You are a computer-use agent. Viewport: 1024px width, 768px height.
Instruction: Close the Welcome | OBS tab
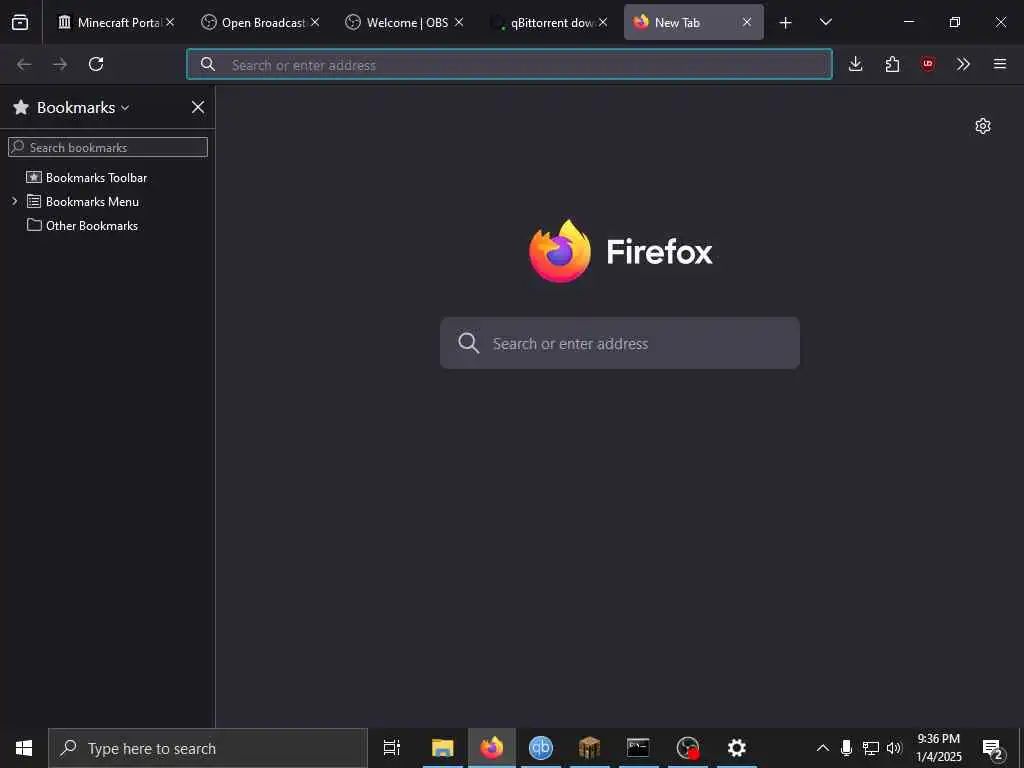[x=459, y=22]
